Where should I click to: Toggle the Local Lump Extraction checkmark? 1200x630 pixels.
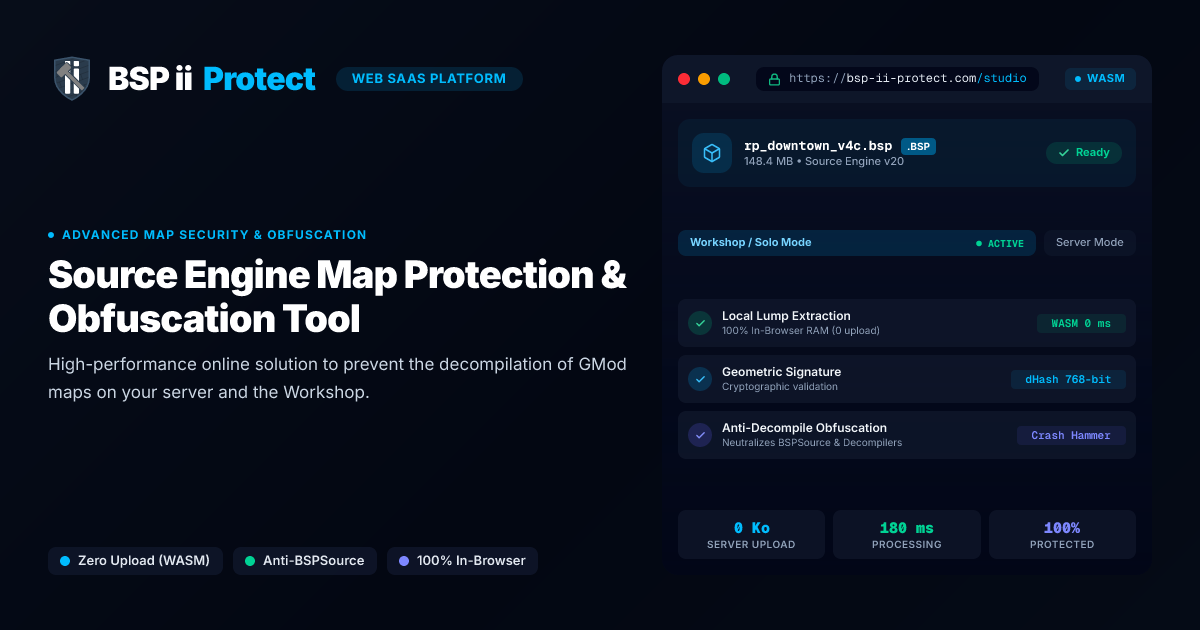(700, 323)
